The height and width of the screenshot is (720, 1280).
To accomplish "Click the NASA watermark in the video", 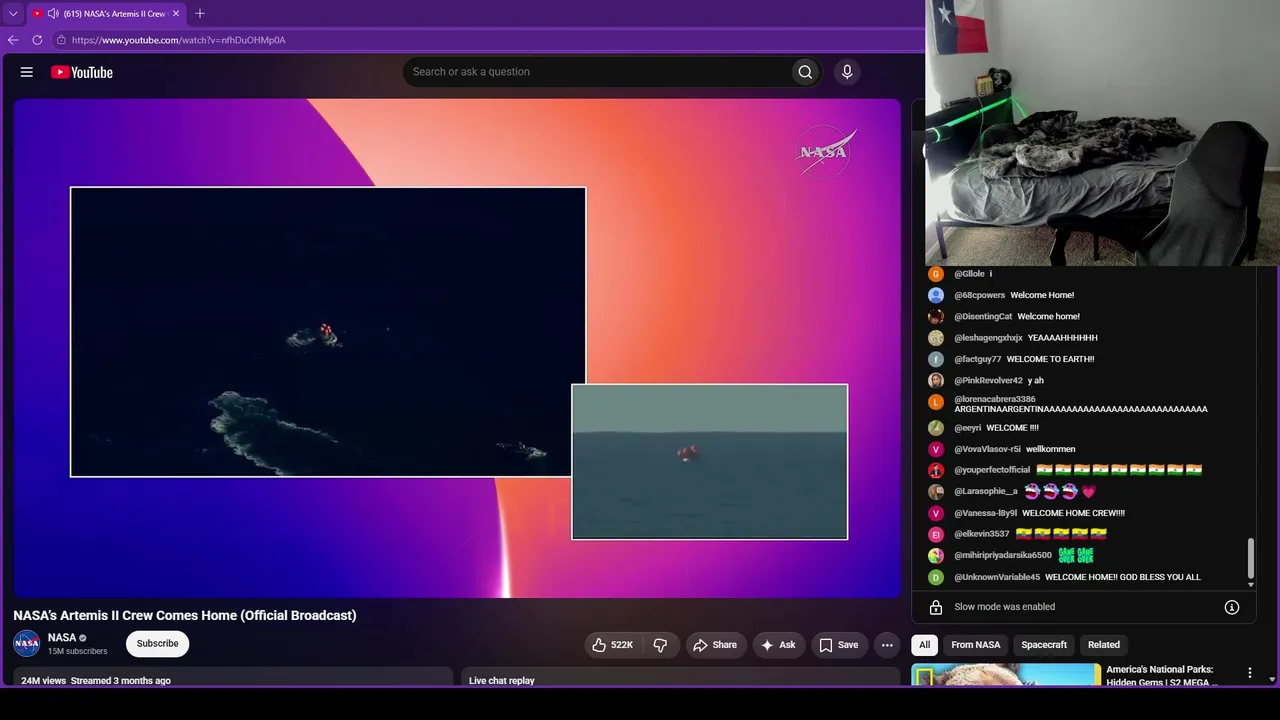I will (x=826, y=152).
